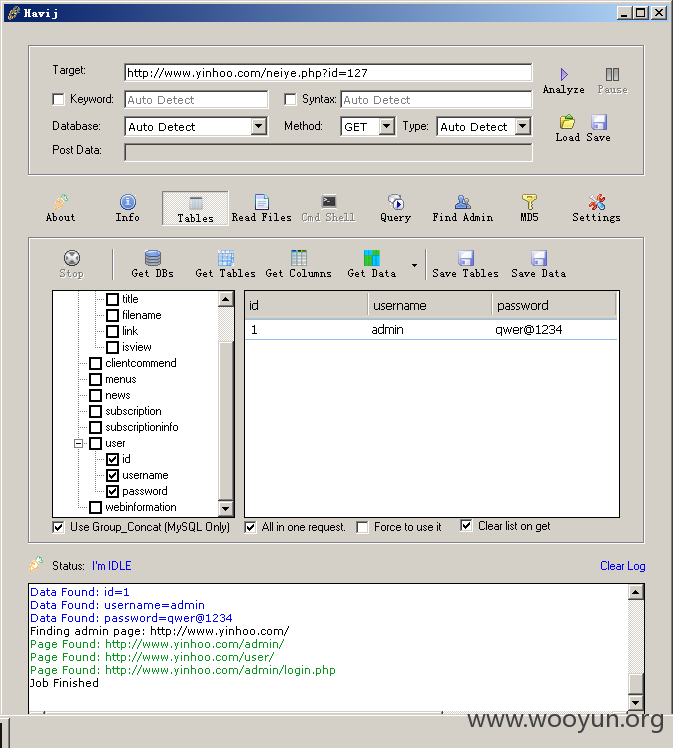
Task: Click the Get Data icon
Action: (x=372, y=258)
